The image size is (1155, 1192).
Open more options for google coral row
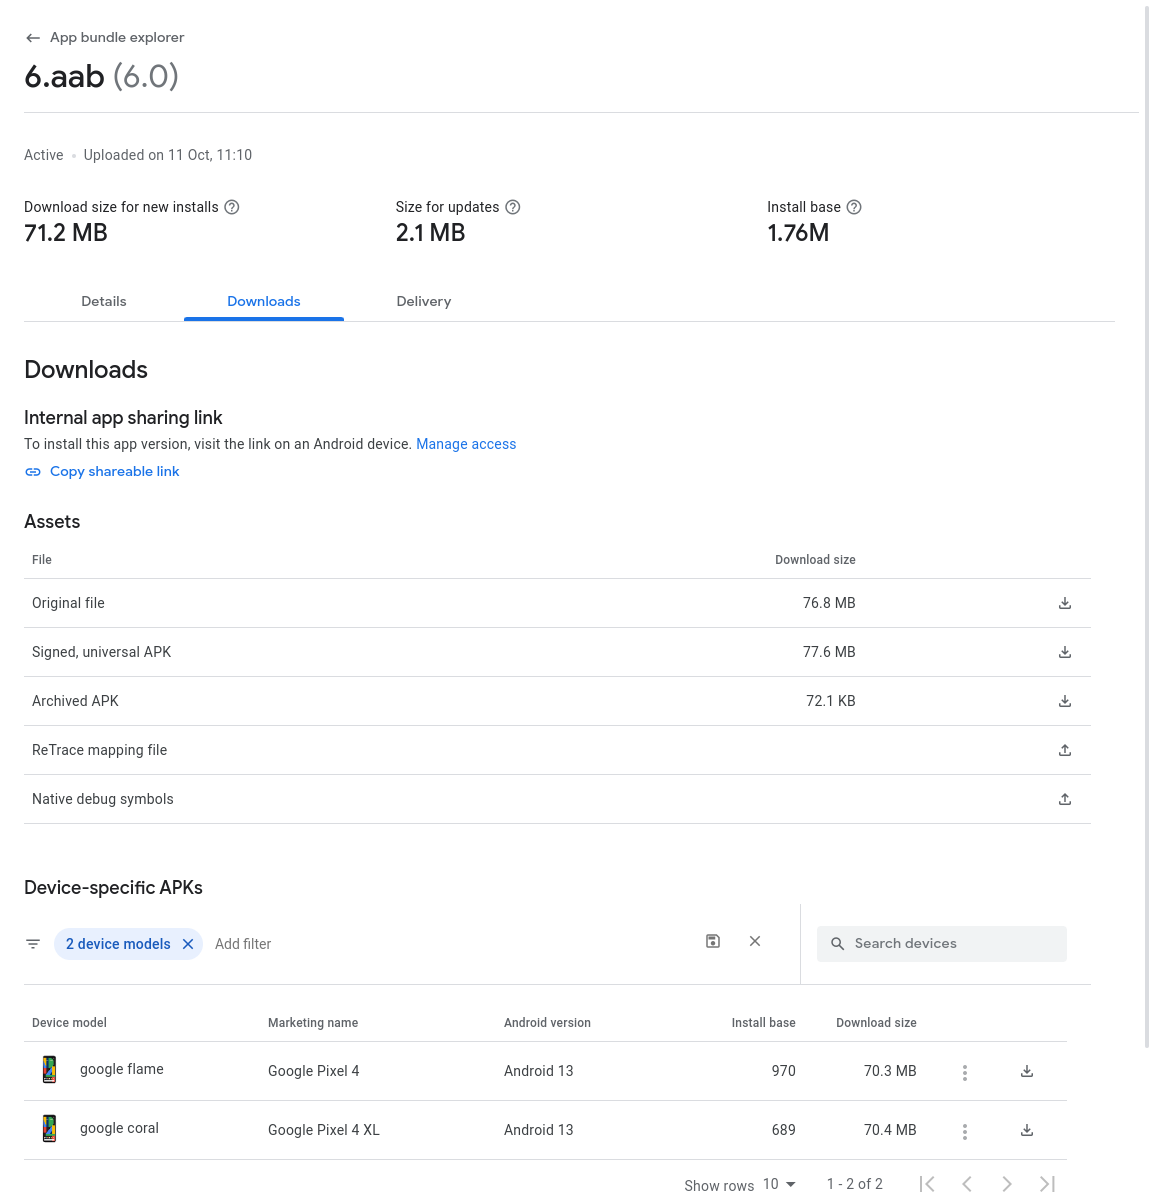point(965,1131)
